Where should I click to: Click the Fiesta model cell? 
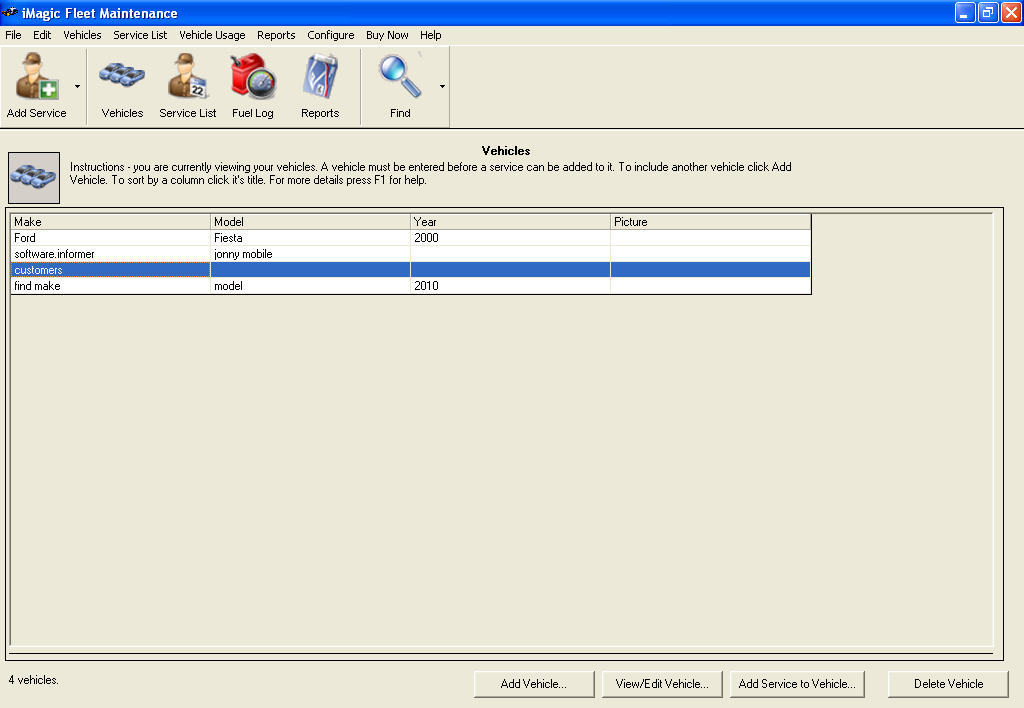[310, 238]
